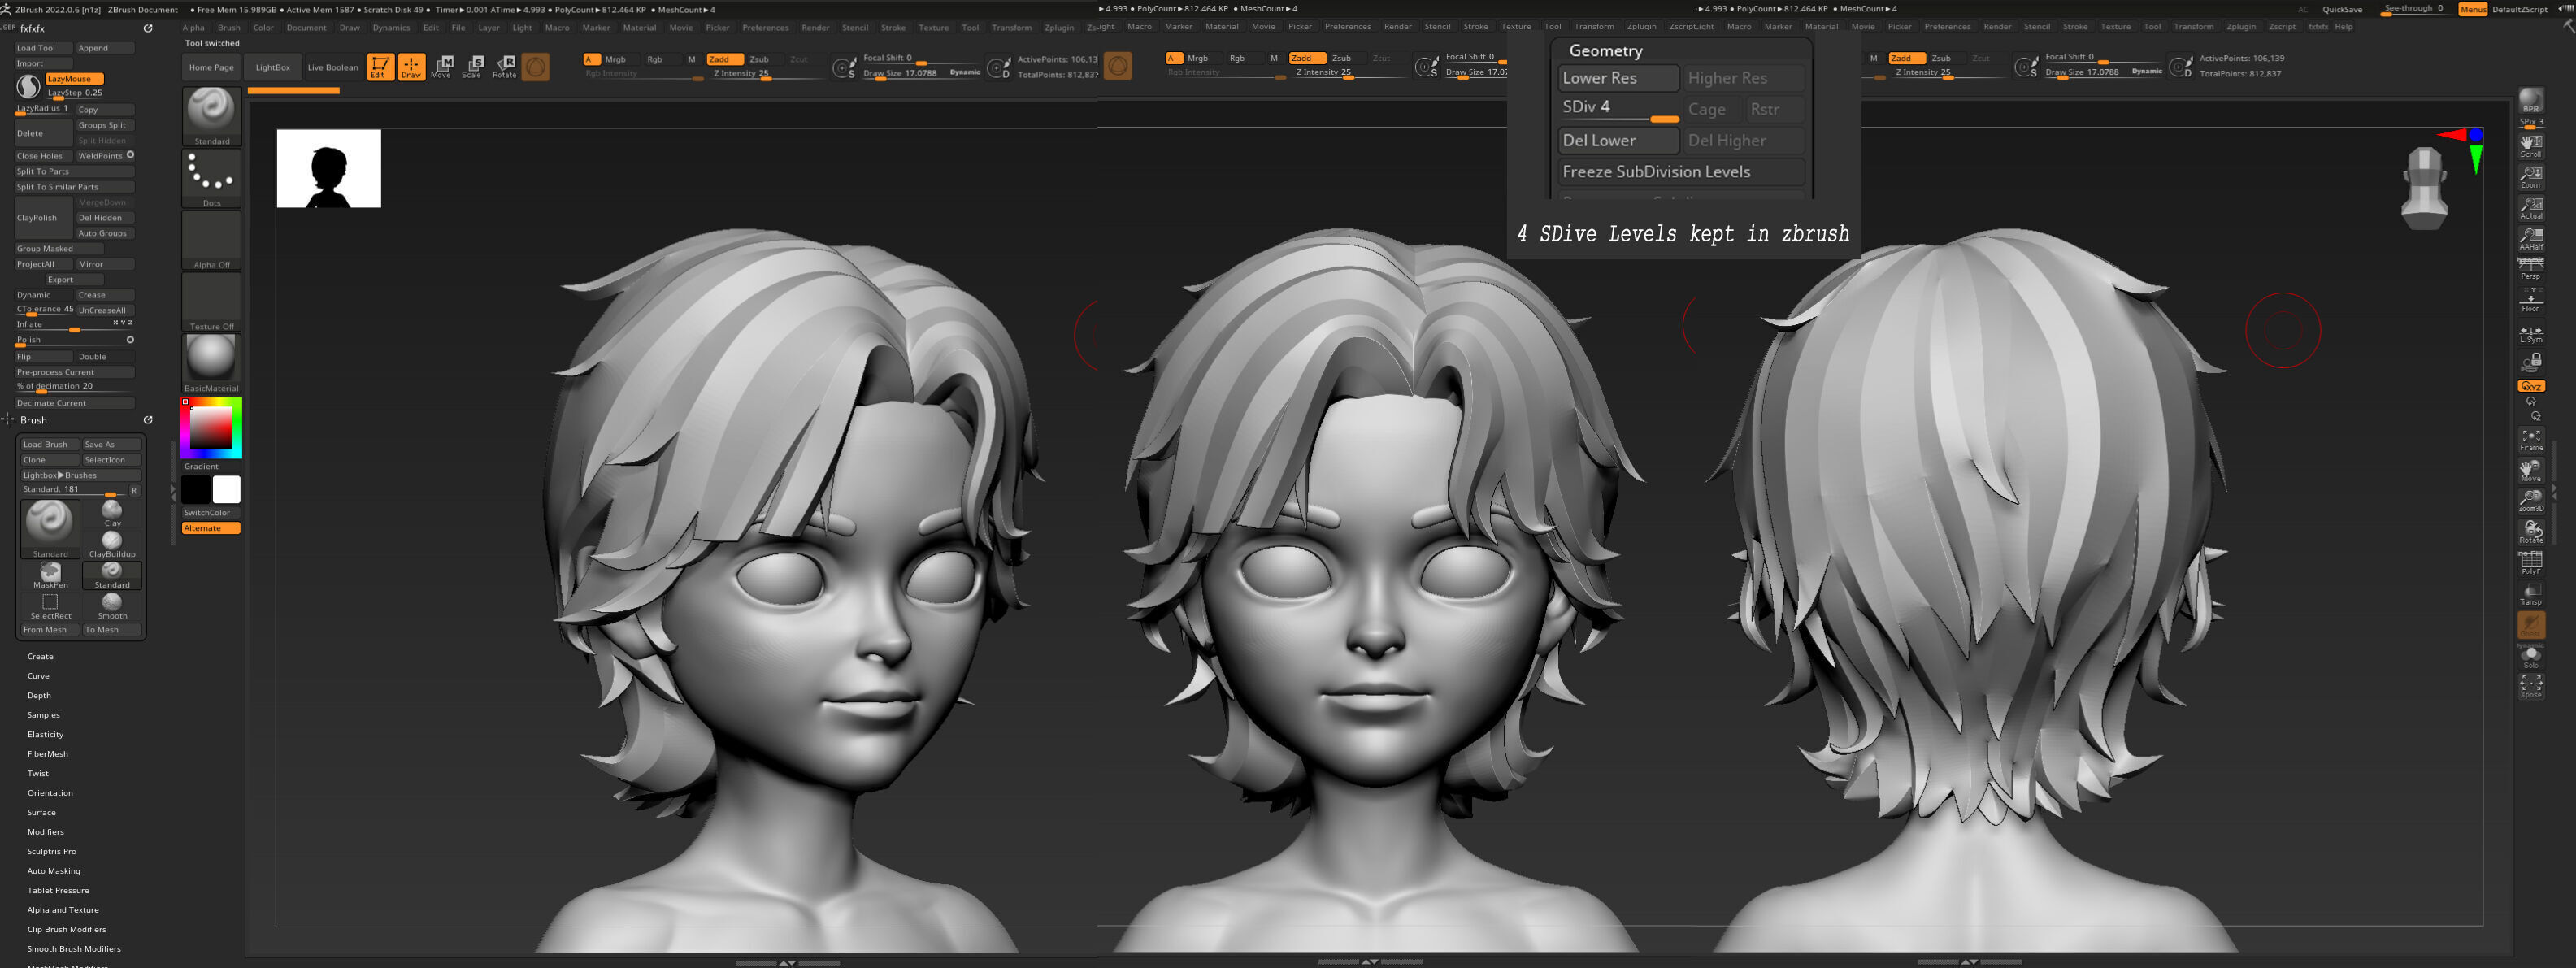2576x968 pixels.
Task: Click the Scroll canvas icon
Action: point(2531,146)
